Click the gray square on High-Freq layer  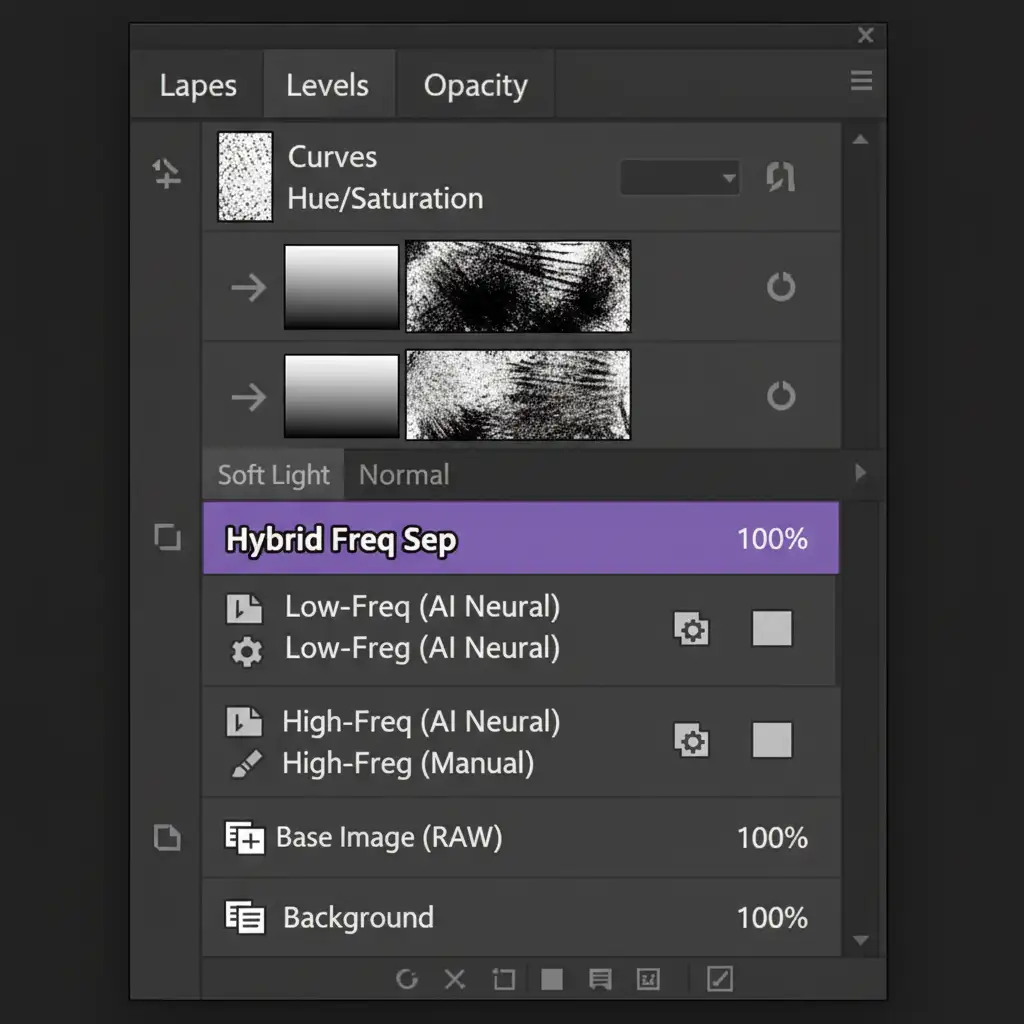771,741
